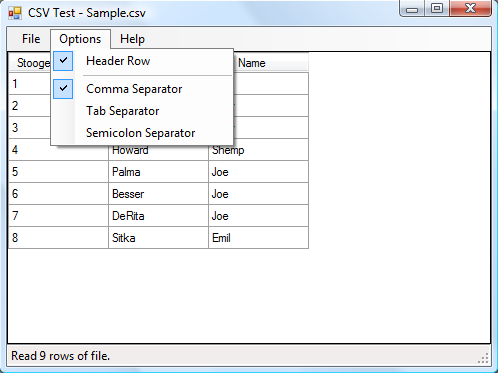Select the Howard cell

pos(158,153)
